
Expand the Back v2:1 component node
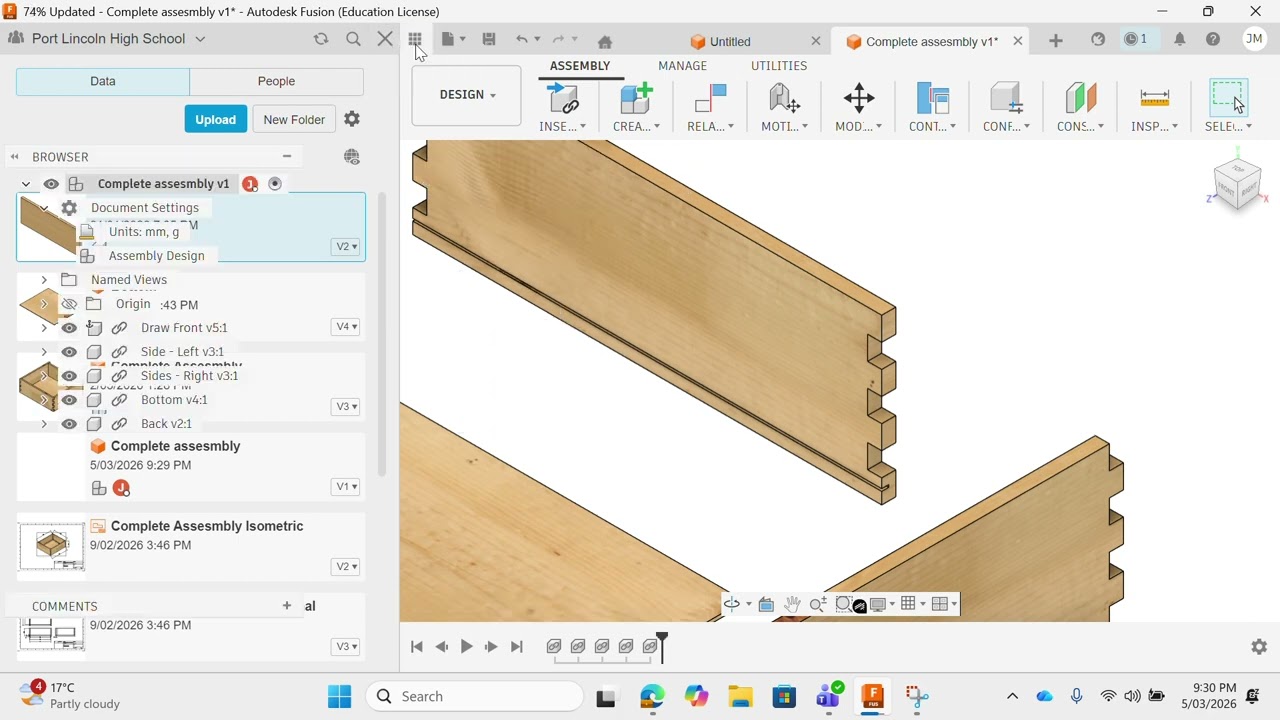tap(44, 424)
